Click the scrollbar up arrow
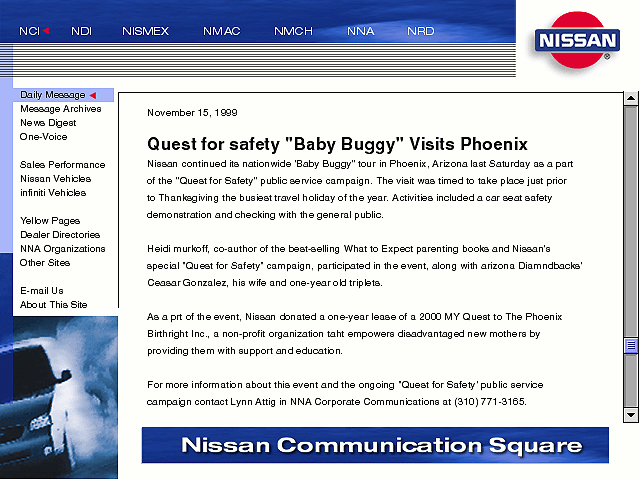640x480 pixels. [631, 98]
